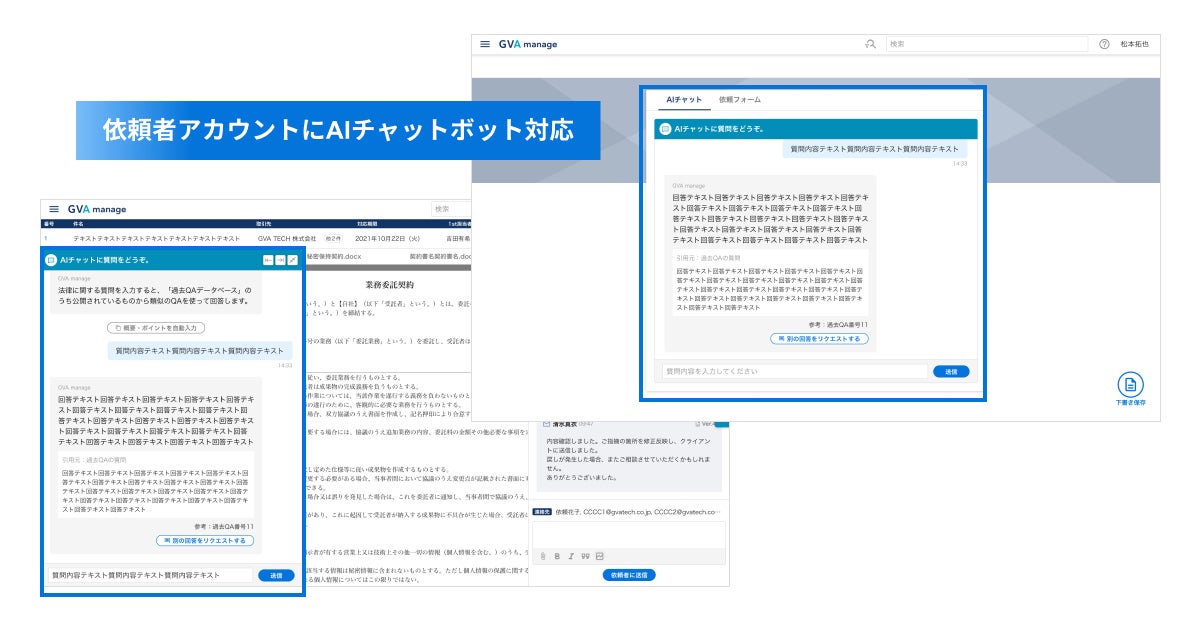Click 別の回答をリクエストする in right chat window
1200x630 pixels.
point(820,339)
